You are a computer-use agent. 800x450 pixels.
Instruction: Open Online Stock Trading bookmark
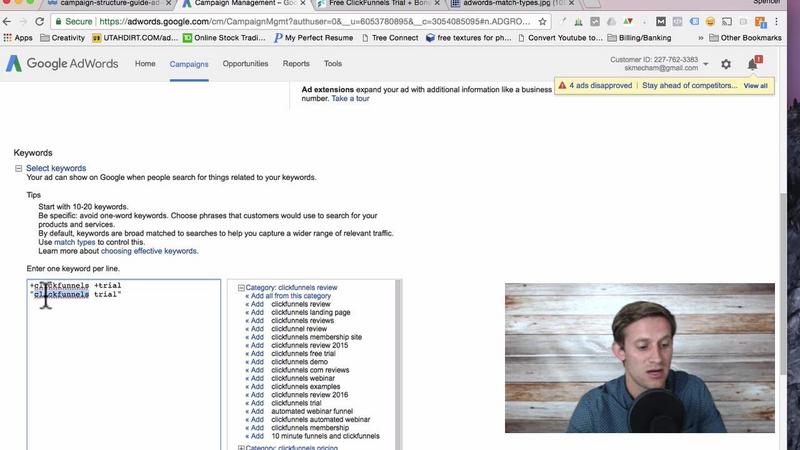[x=224, y=38]
